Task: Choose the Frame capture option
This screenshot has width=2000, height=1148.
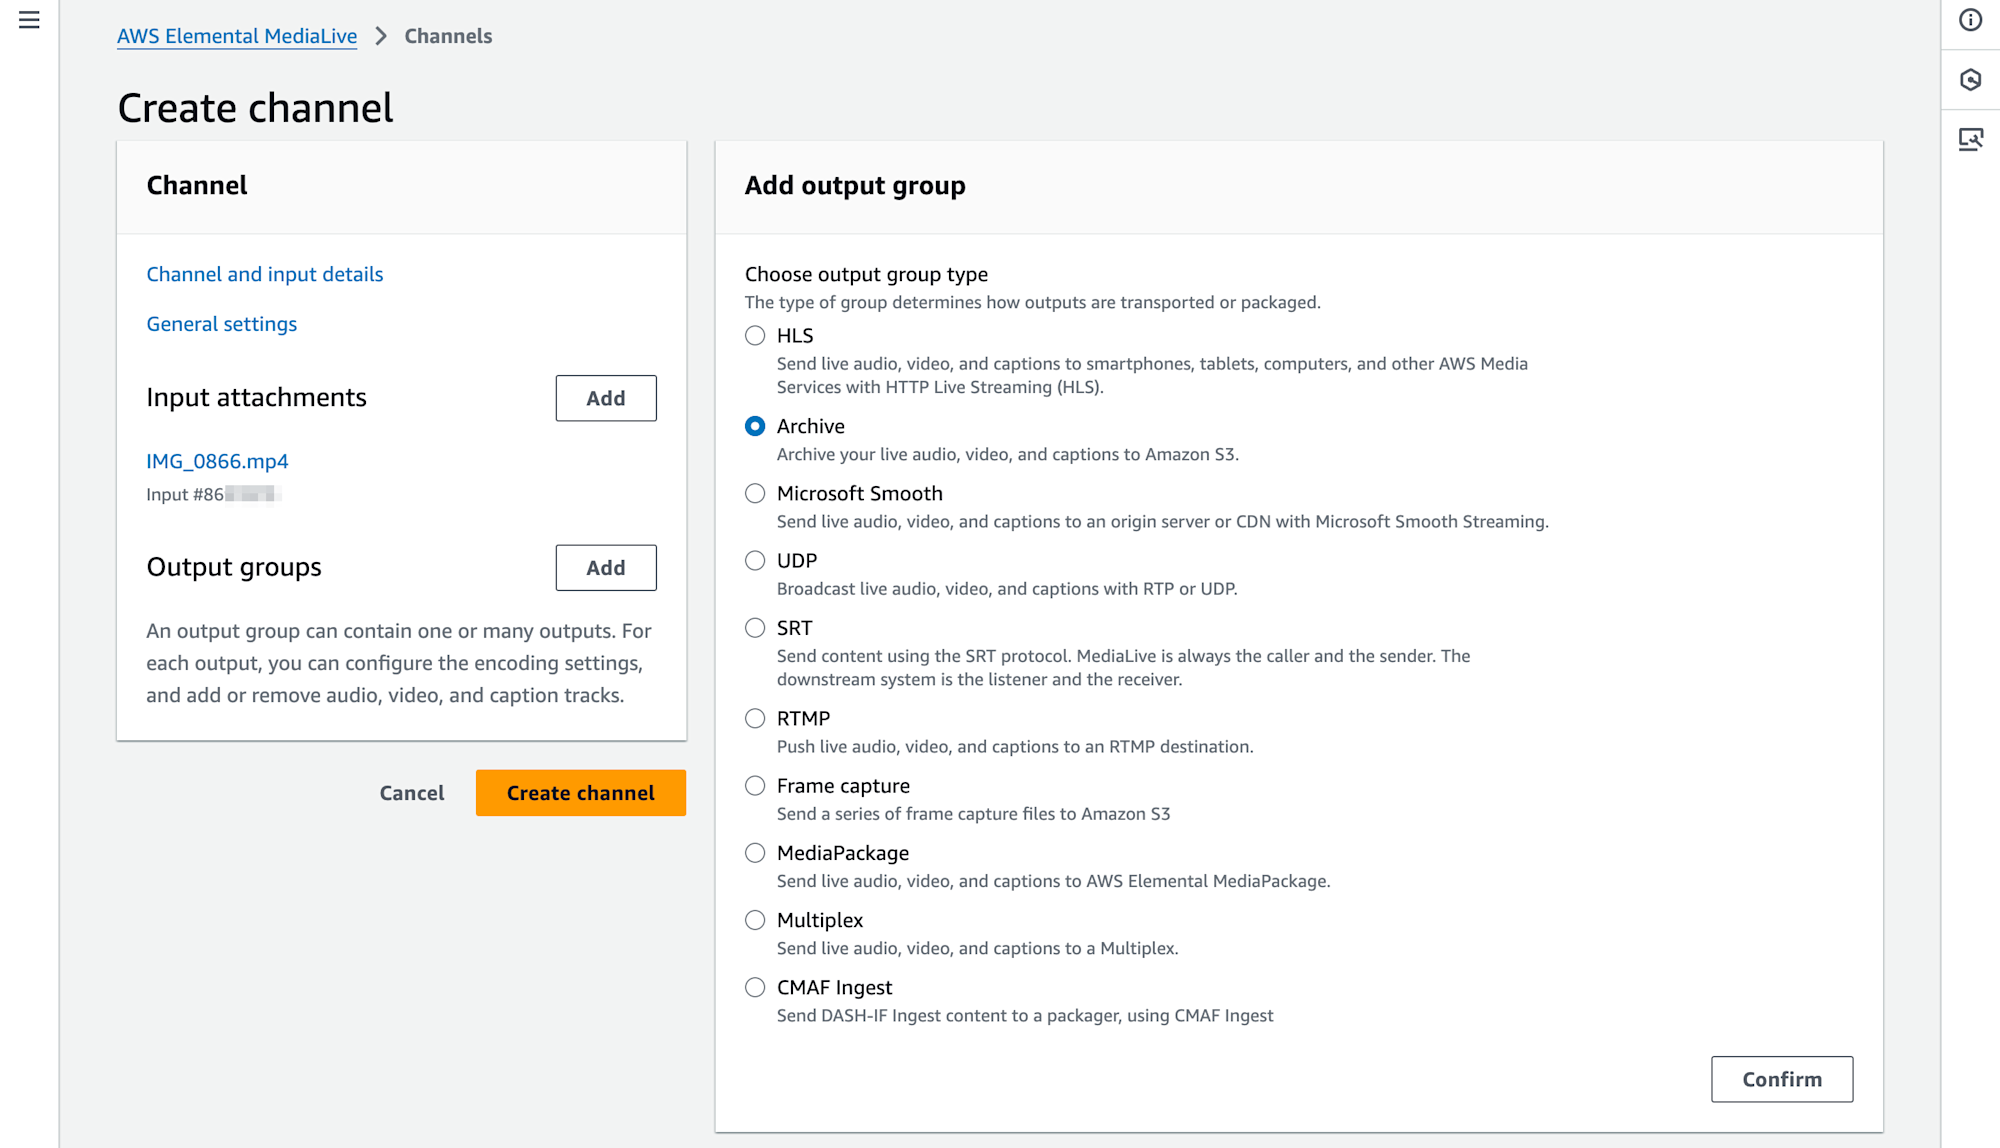Action: [x=755, y=786]
